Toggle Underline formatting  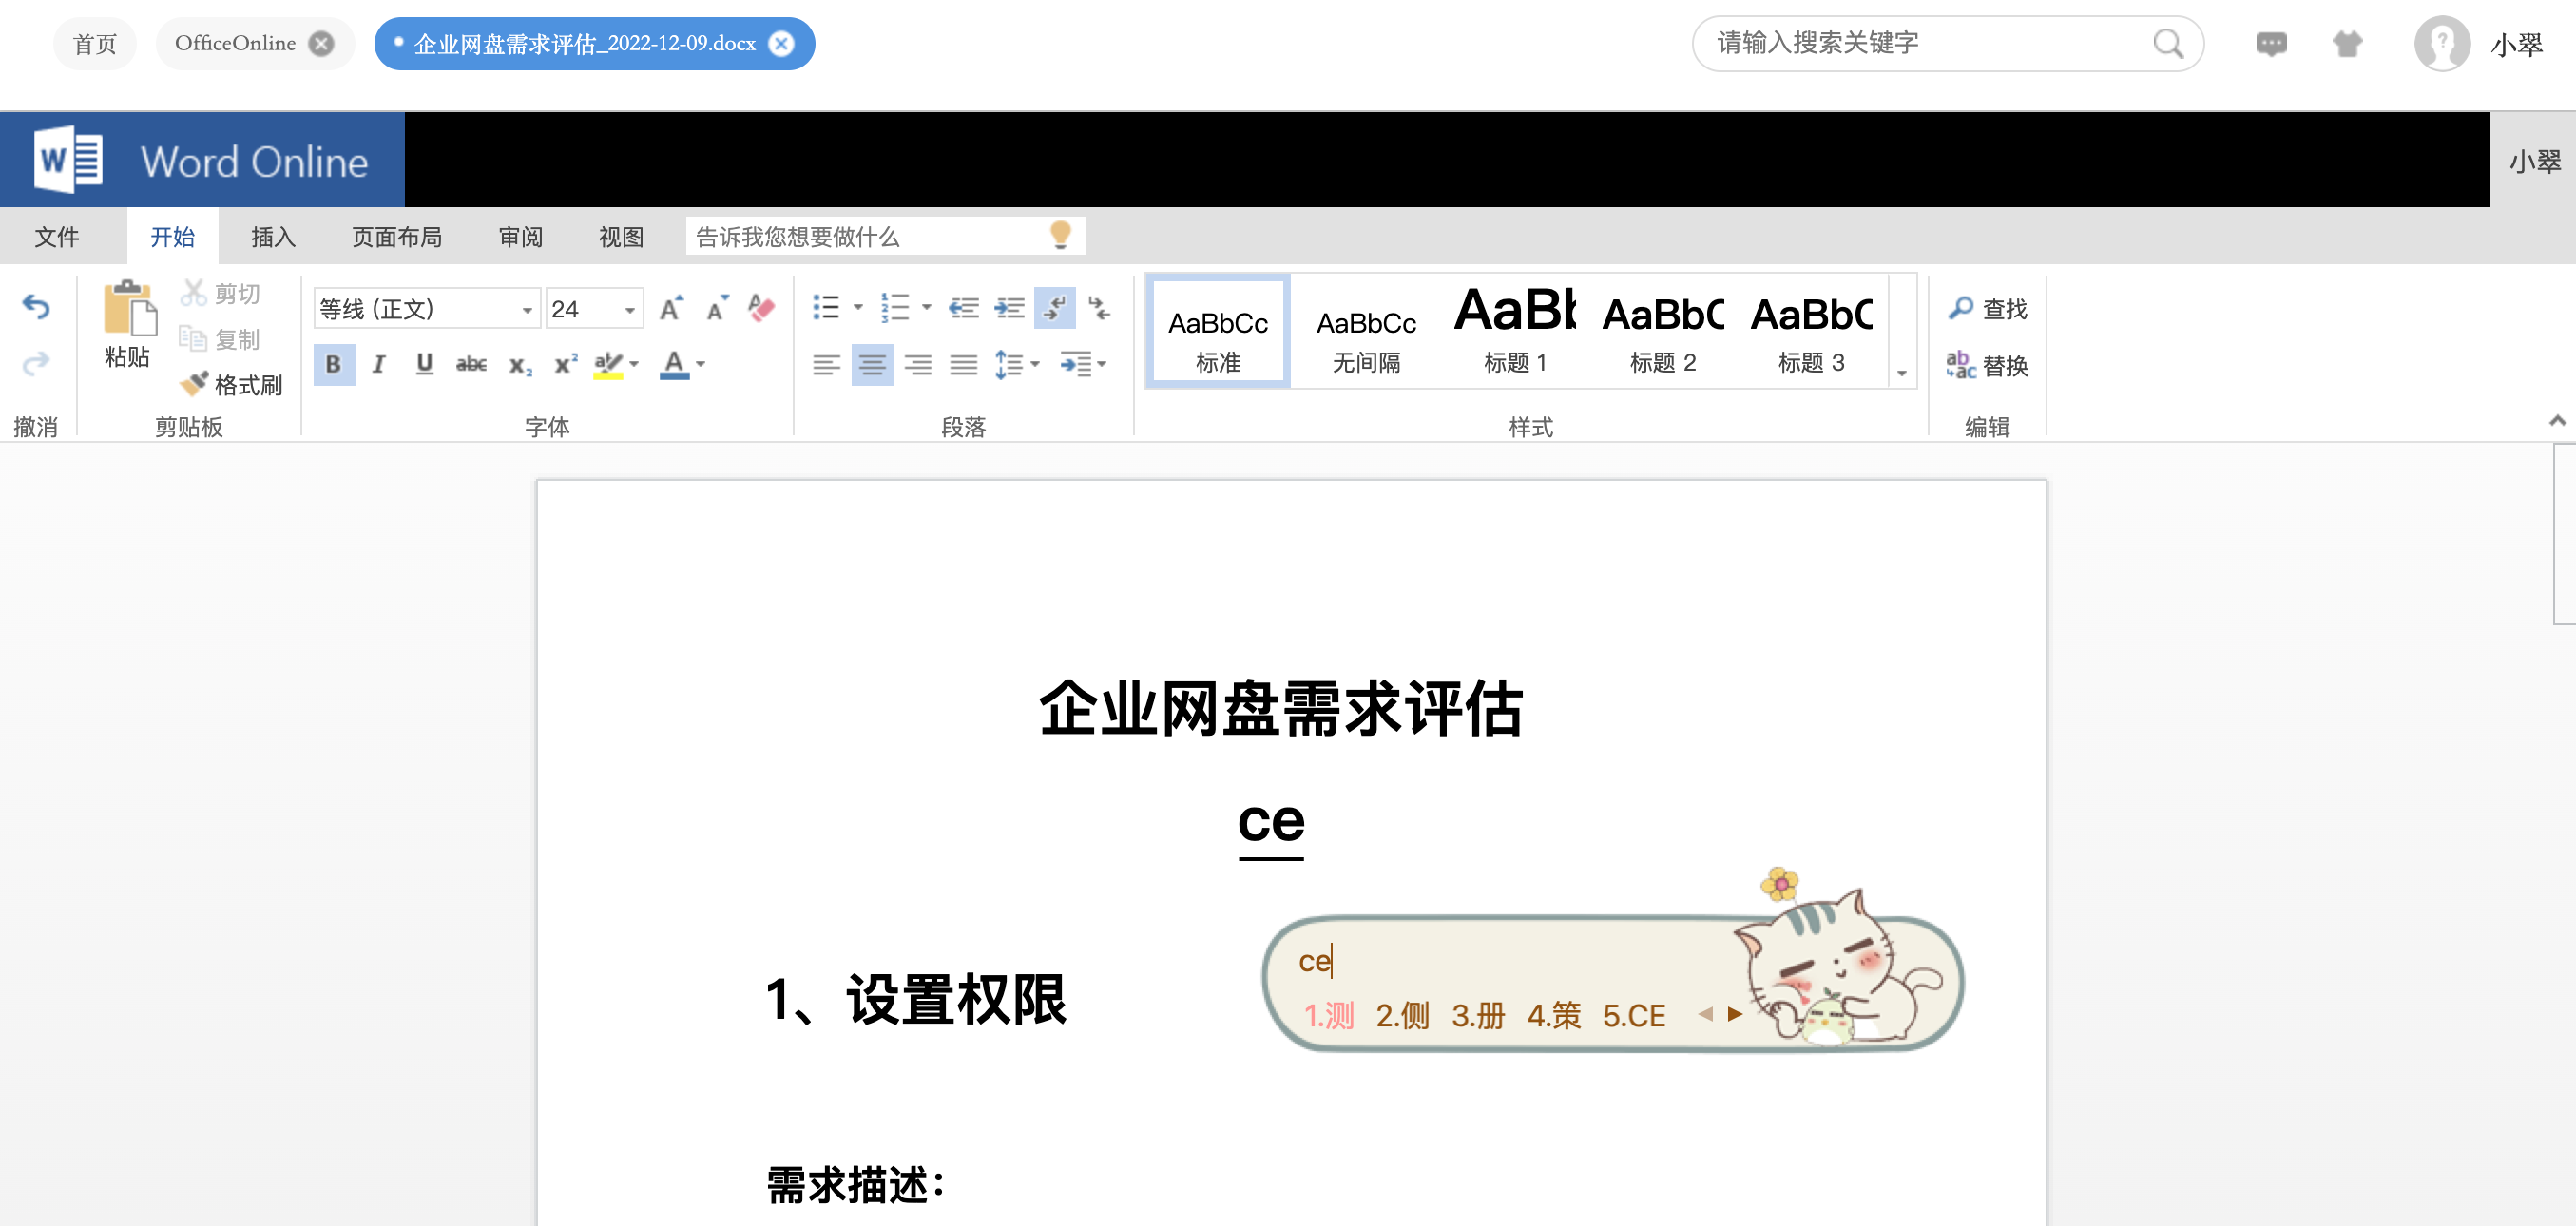424,364
